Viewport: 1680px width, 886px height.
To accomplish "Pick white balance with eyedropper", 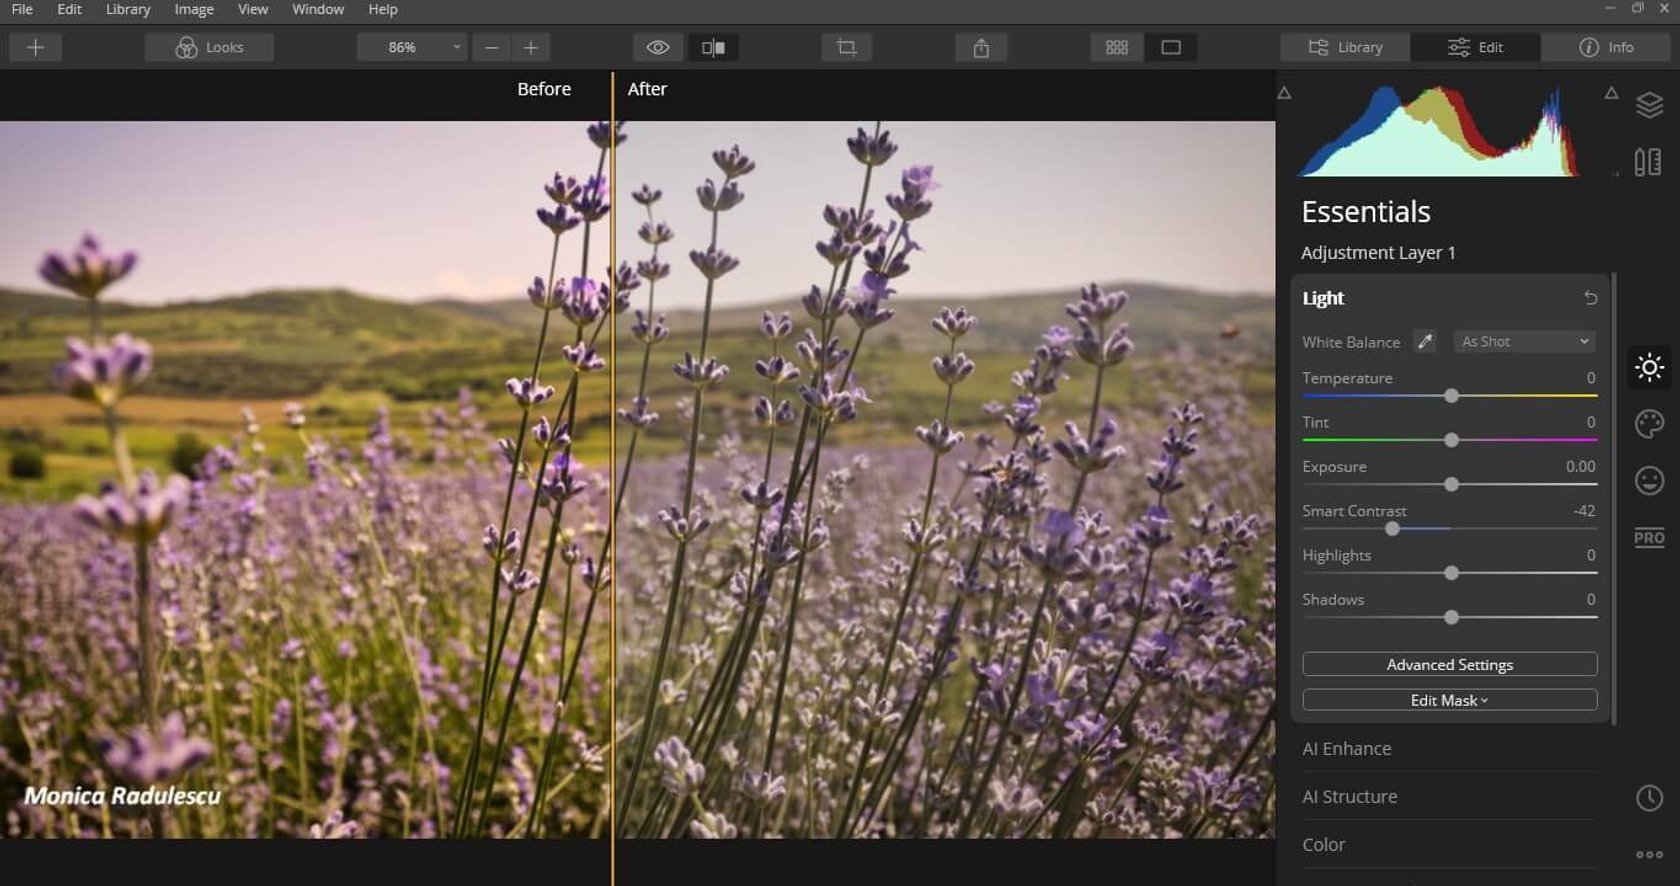I will 1425,342.
